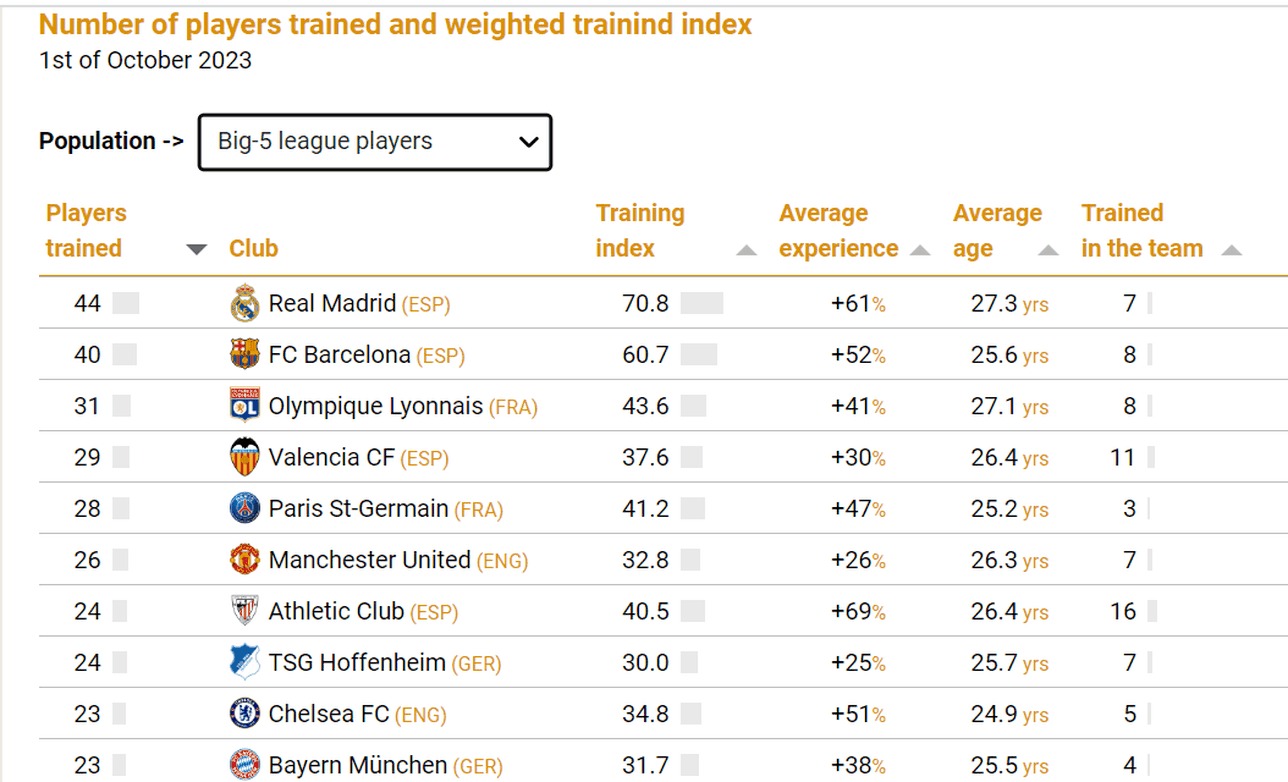The image size is (1288, 782).
Task: Click the Real Madrid club crest
Action: coord(245,304)
